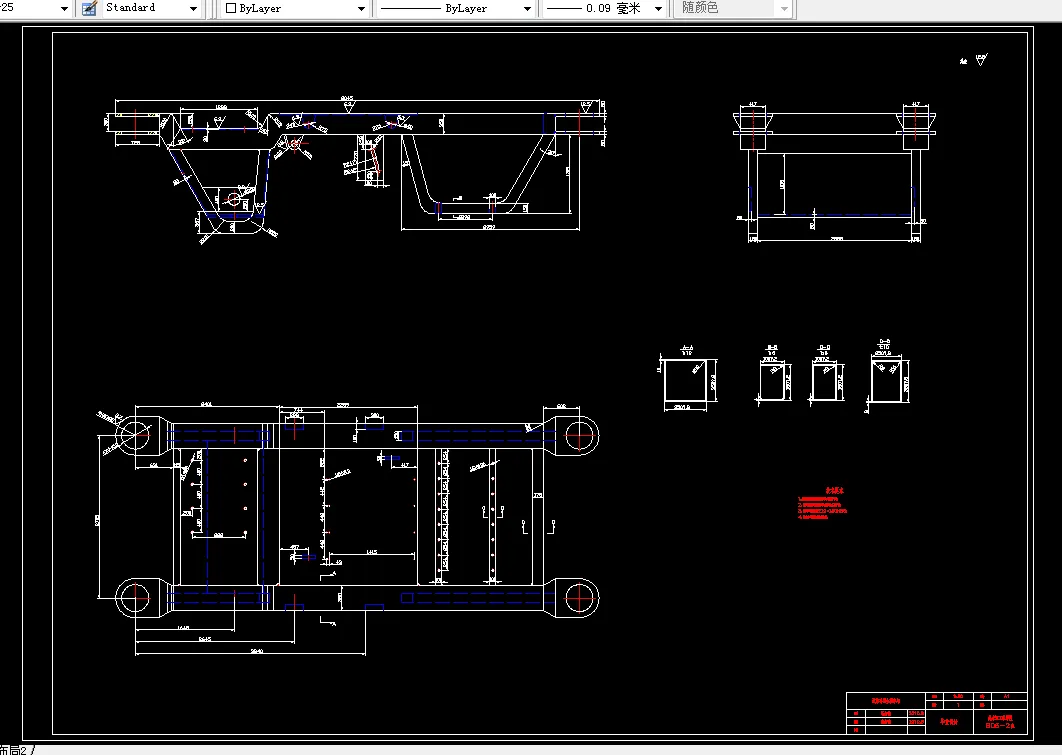
Task: Click the ByLayer color swatch box
Action: tap(231, 8)
